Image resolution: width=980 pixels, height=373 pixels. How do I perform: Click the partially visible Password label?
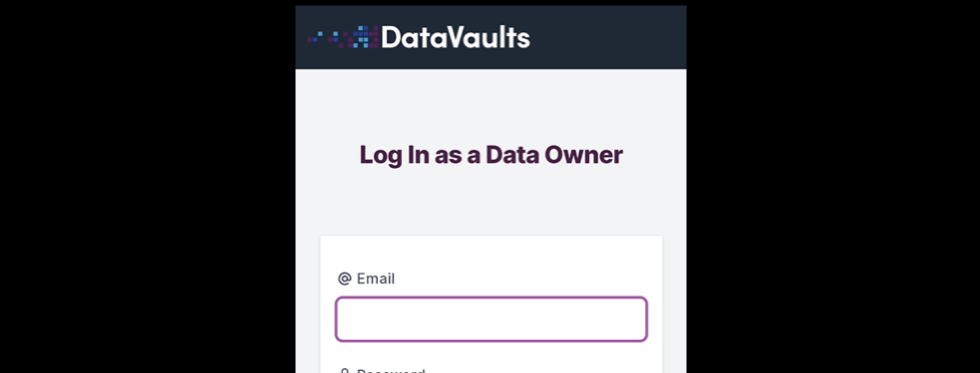(x=391, y=371)
